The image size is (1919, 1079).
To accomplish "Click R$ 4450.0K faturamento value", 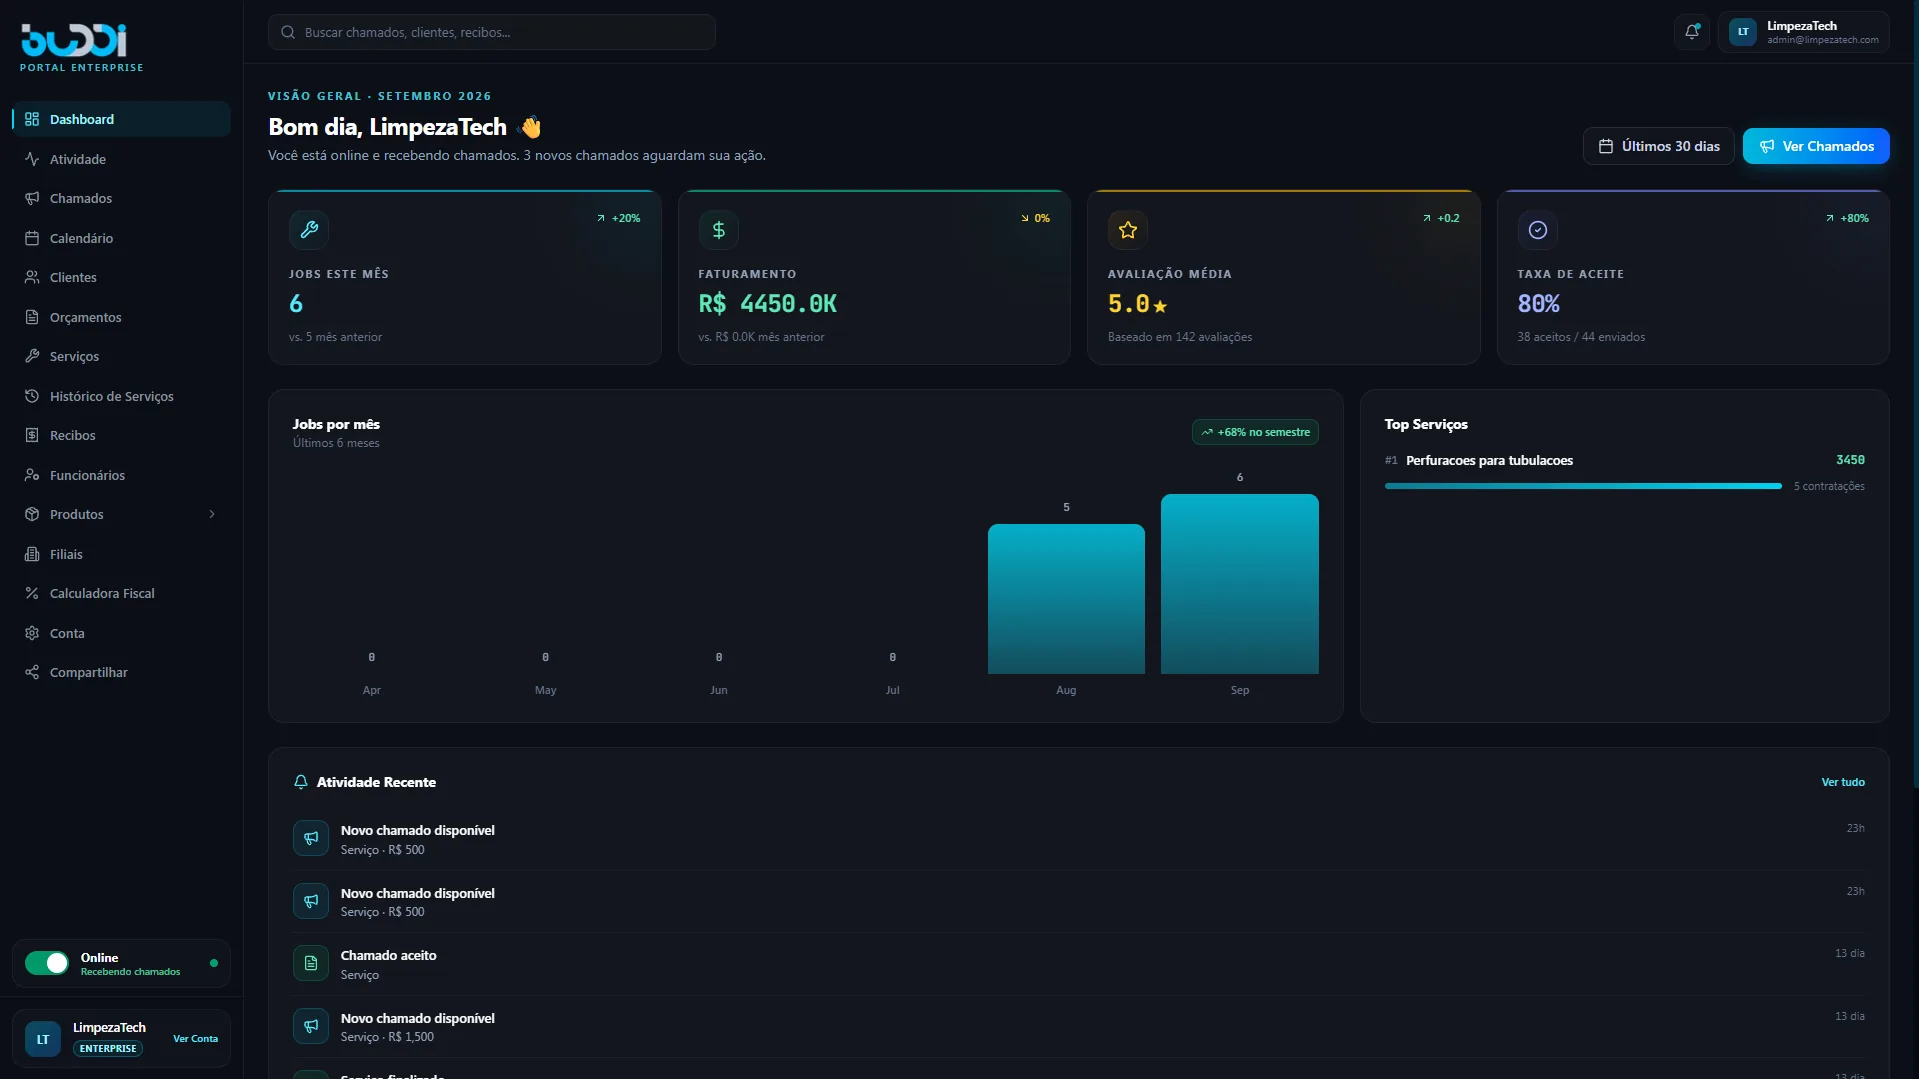I will (767, 304).
